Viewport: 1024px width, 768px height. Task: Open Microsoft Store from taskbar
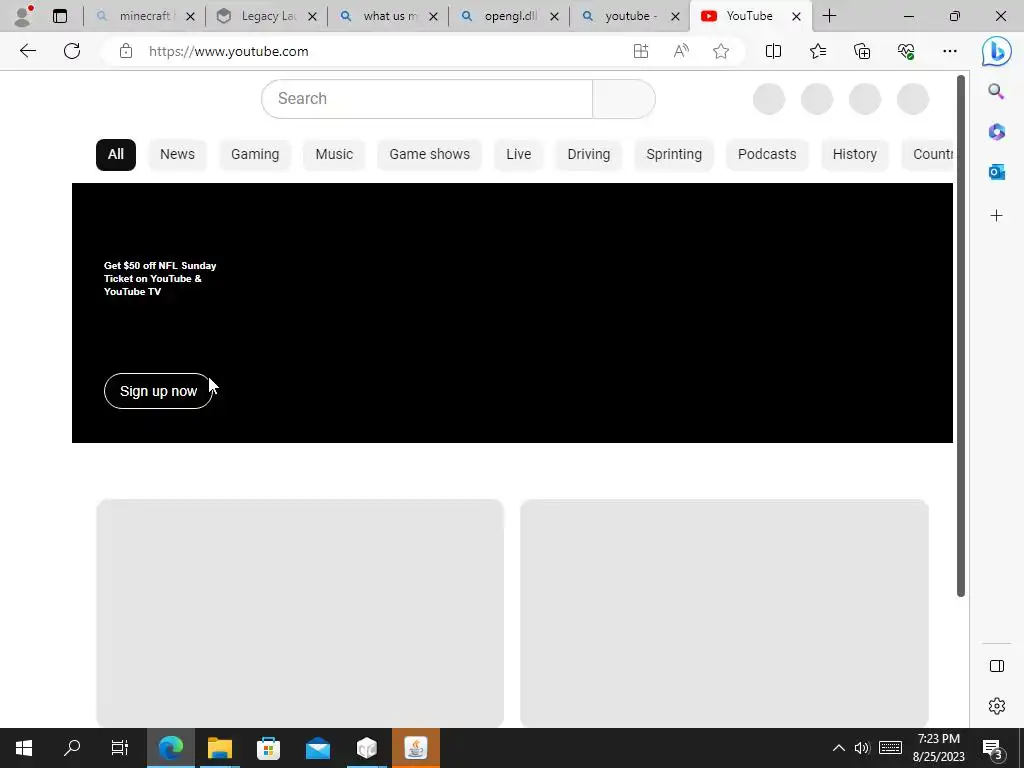tap(268, 748)
